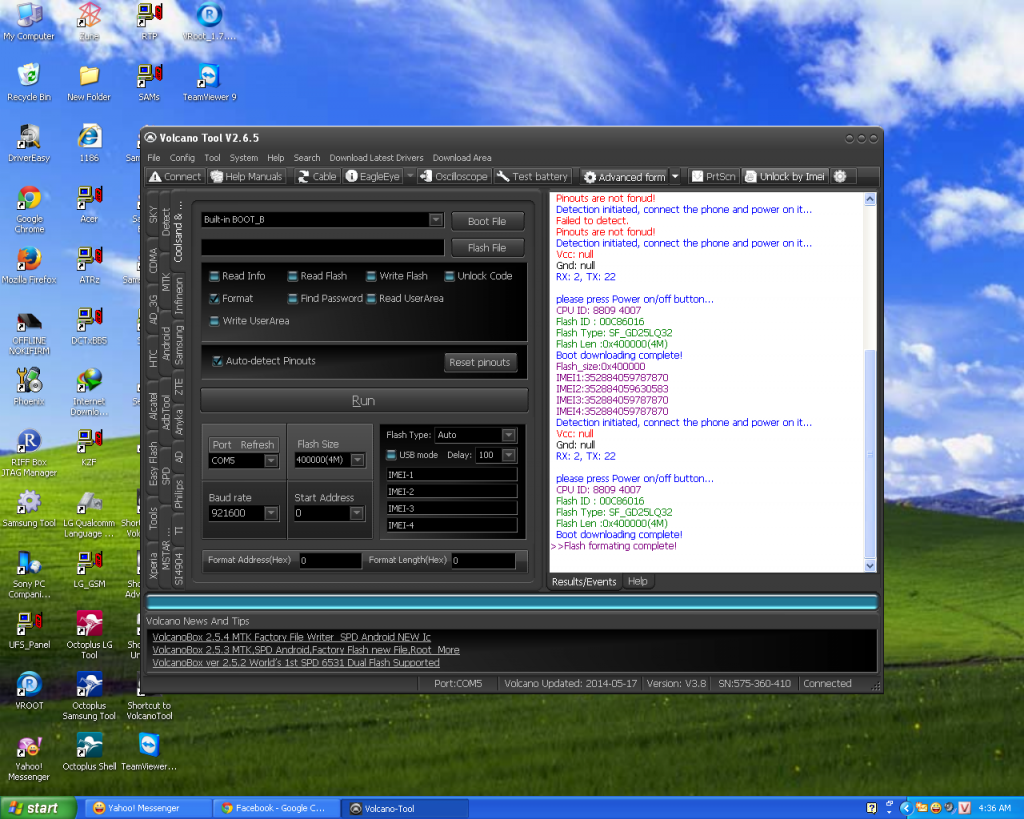
Task: Uncheck Auto-detect Pinouts checkbox
Action: click(x=217, y=361)
